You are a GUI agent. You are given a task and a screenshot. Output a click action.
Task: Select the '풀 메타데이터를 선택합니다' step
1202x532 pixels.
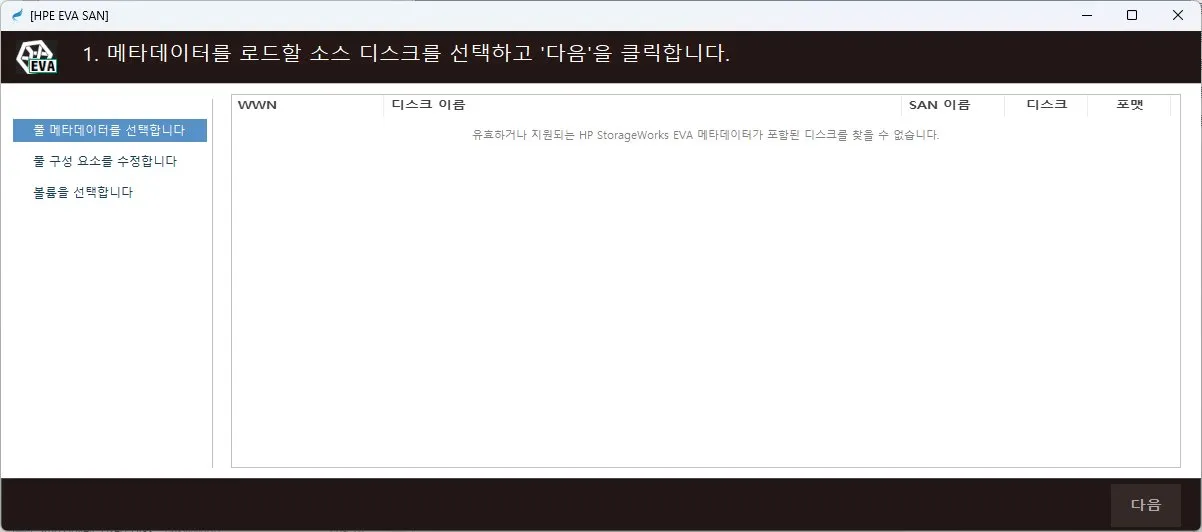coord(110,130)
